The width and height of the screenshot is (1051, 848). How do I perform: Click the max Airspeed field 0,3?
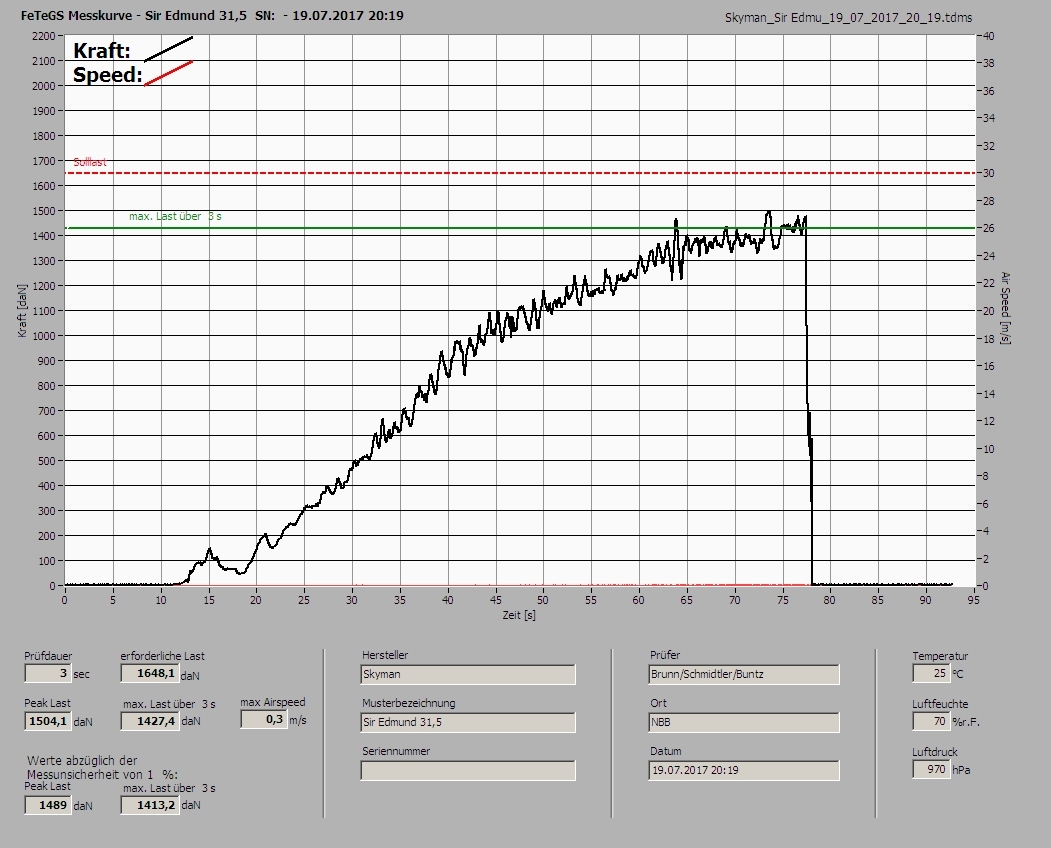[263, 719]
